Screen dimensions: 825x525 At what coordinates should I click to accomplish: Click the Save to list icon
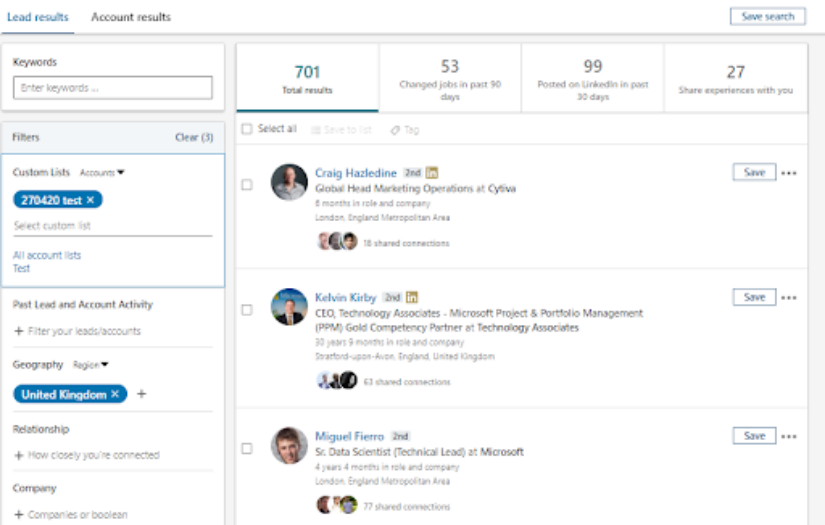[316, 130]
